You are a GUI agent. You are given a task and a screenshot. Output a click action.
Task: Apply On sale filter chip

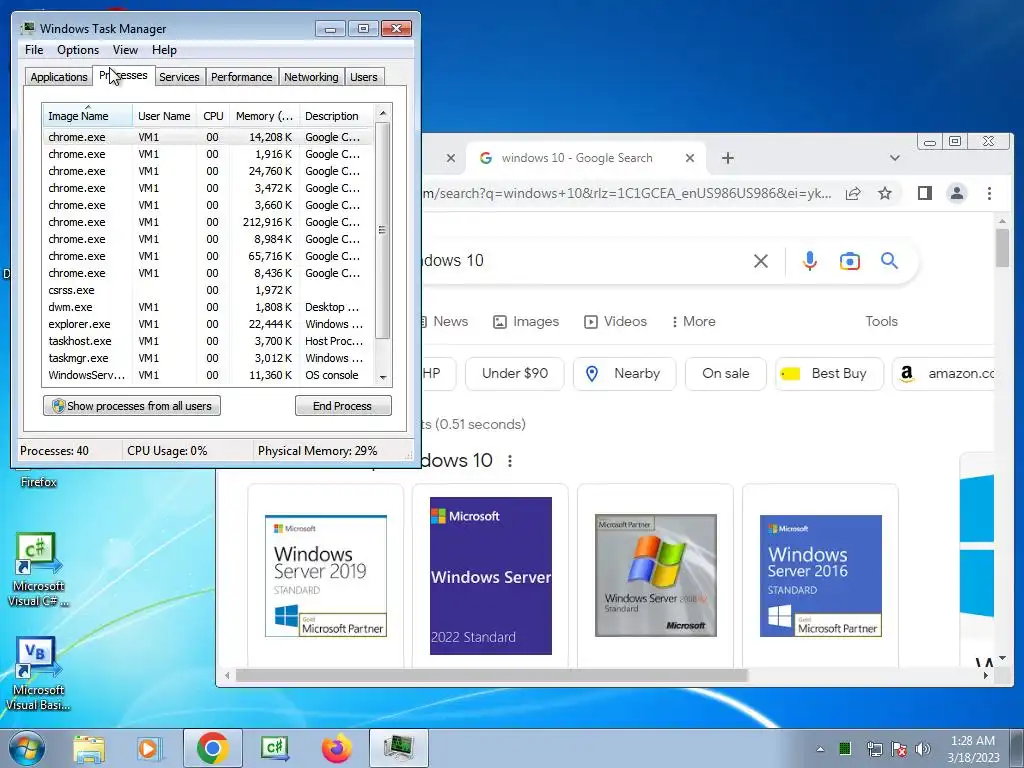coord(726,374)
